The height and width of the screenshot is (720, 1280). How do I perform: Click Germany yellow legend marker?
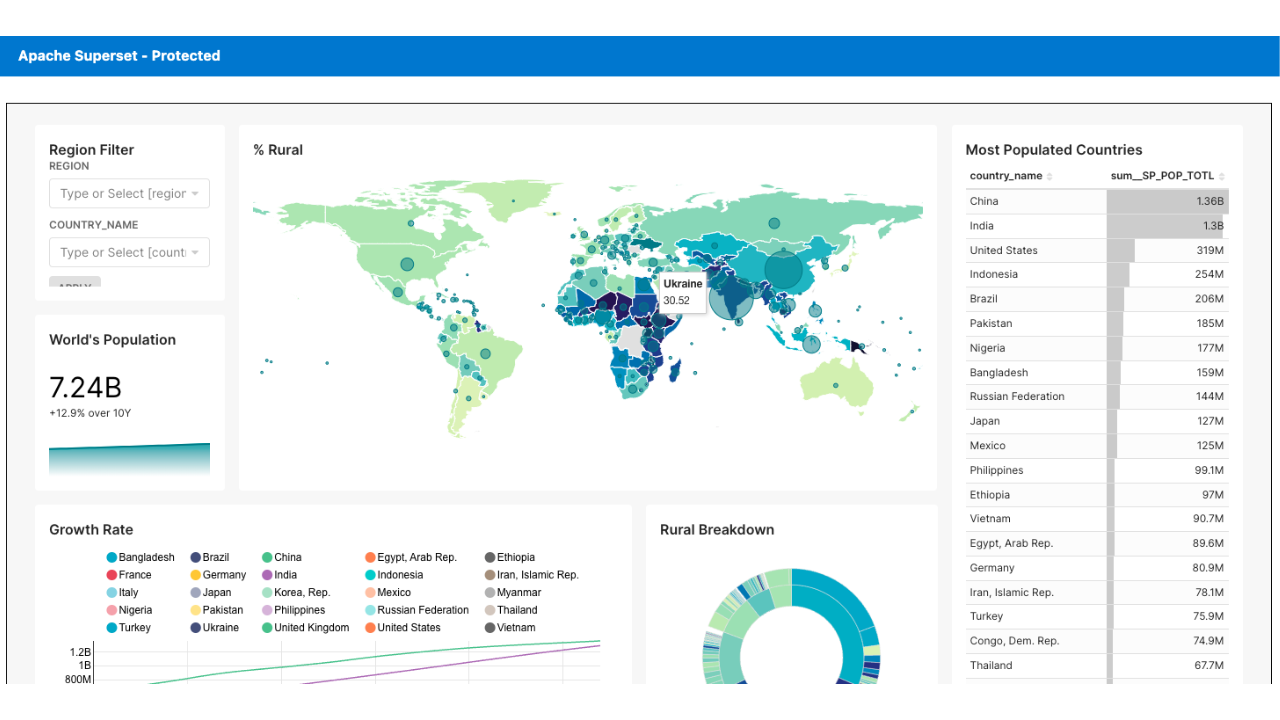(196, 575)
